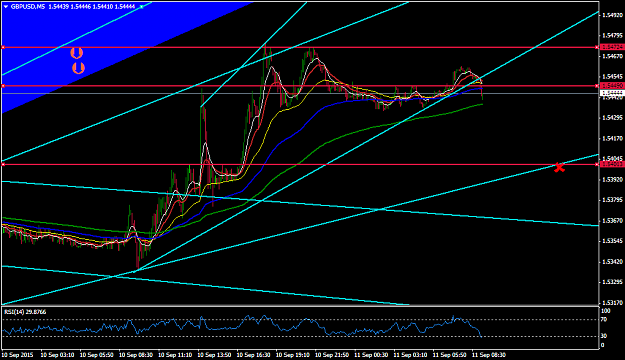
Task: Select the GBPUSD,M5 symbol title text
Action: [x=28, y=7]
